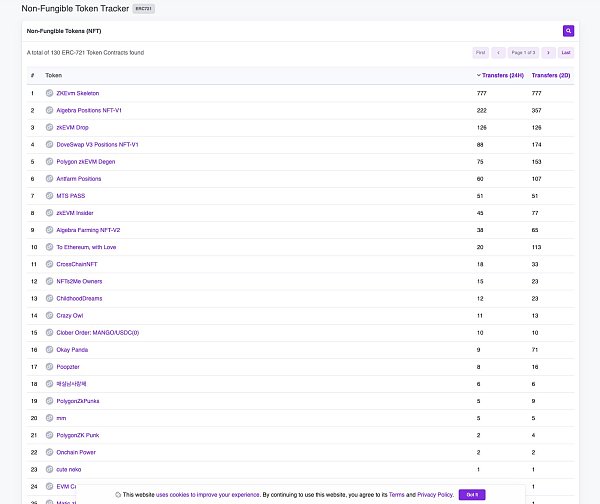Click the Onchain Power token icon
The height and width of the screenshot is (504, 600).
tap(49, 452)
